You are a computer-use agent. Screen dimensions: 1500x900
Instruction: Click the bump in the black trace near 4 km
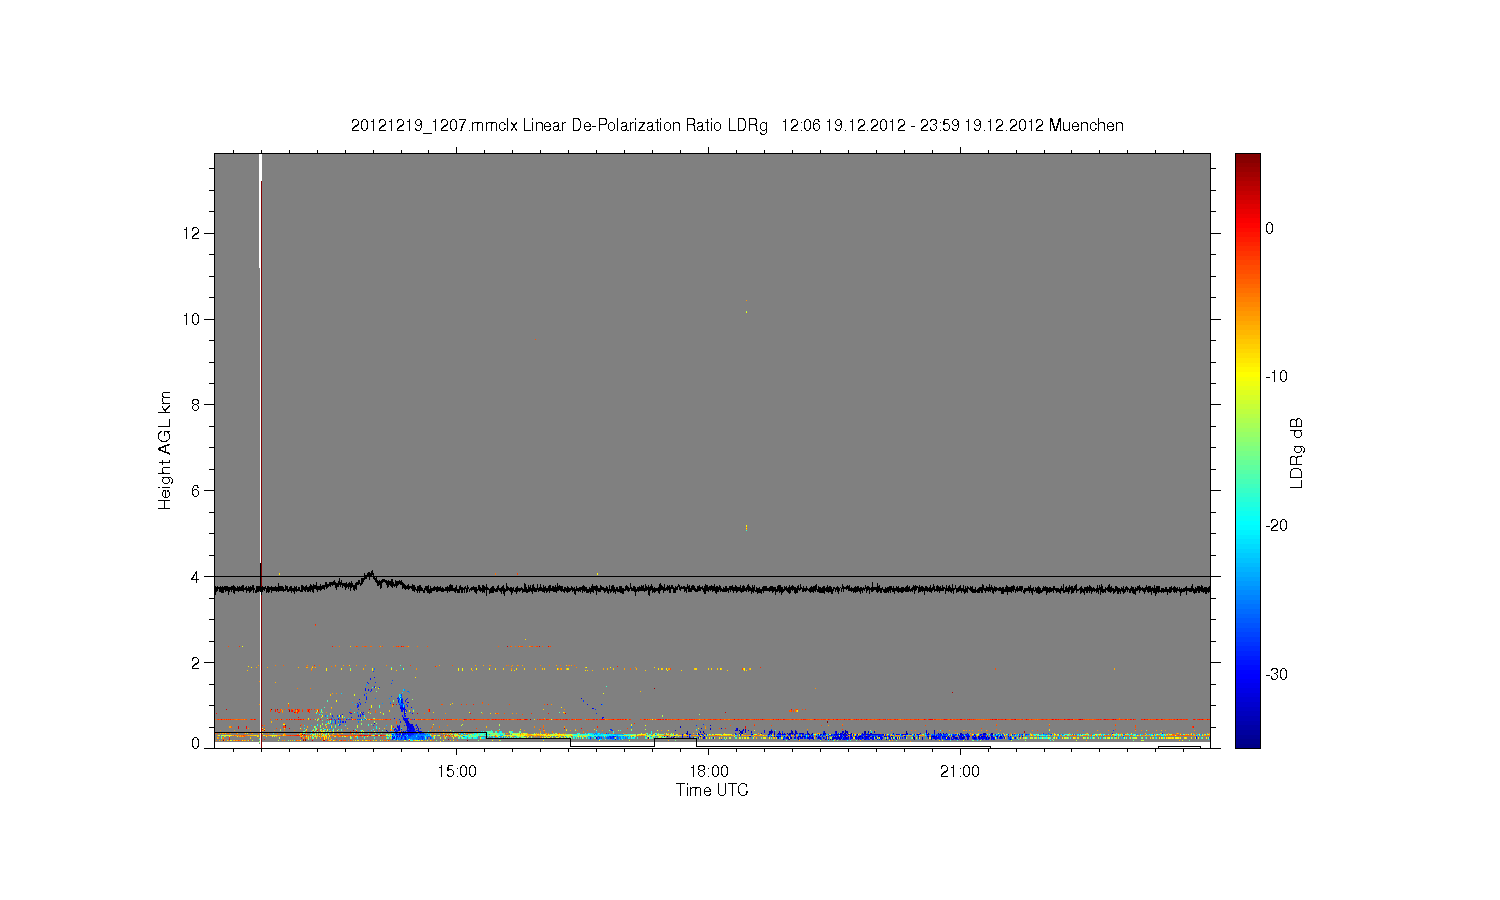pyautogui.click(x=371, y=577)
